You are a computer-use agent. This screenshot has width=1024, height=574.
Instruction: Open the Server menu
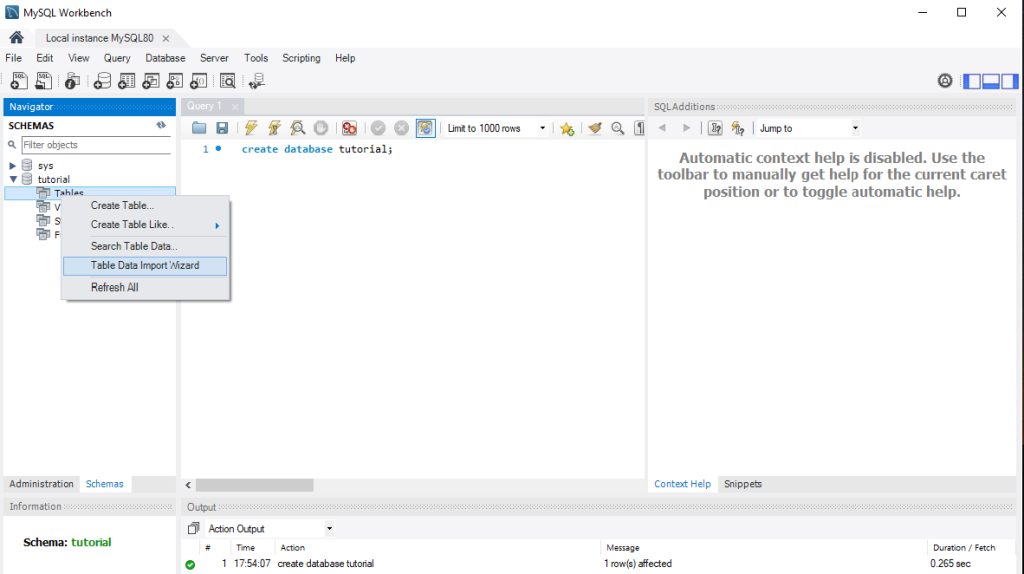[x=214, y=58]
